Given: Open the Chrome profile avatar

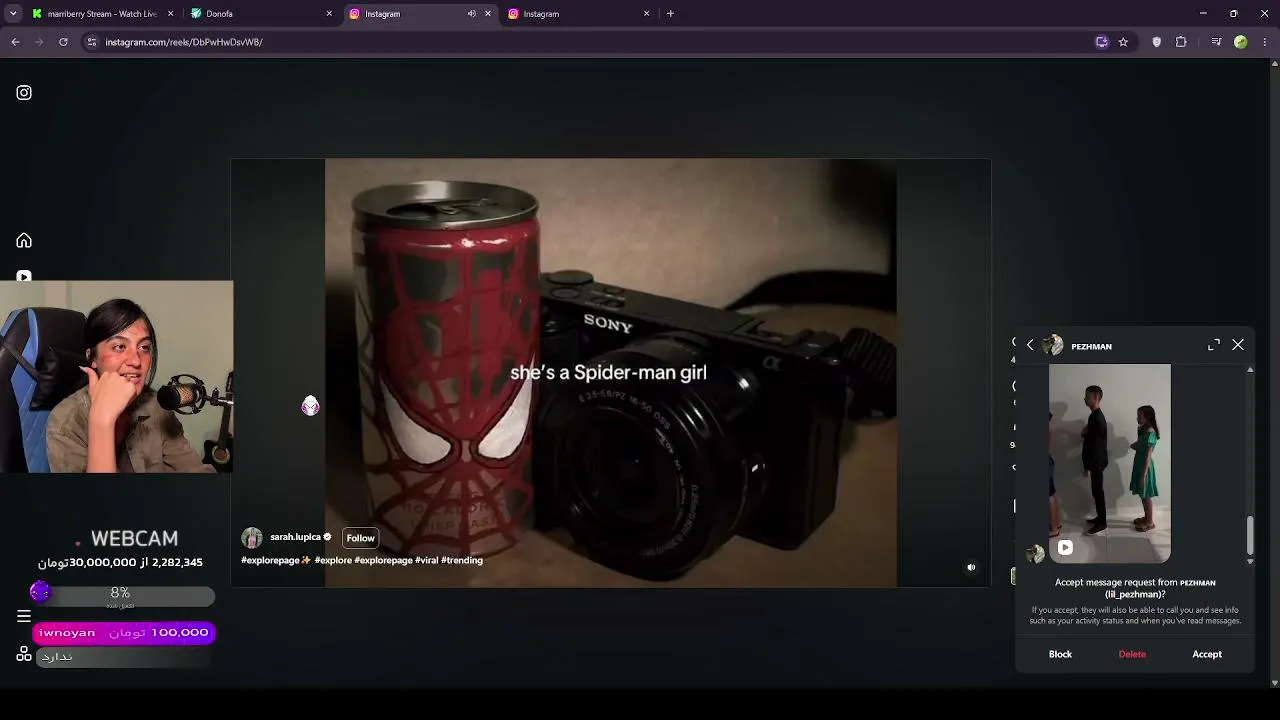Looking at the screenshot, I should [1241, 42].
